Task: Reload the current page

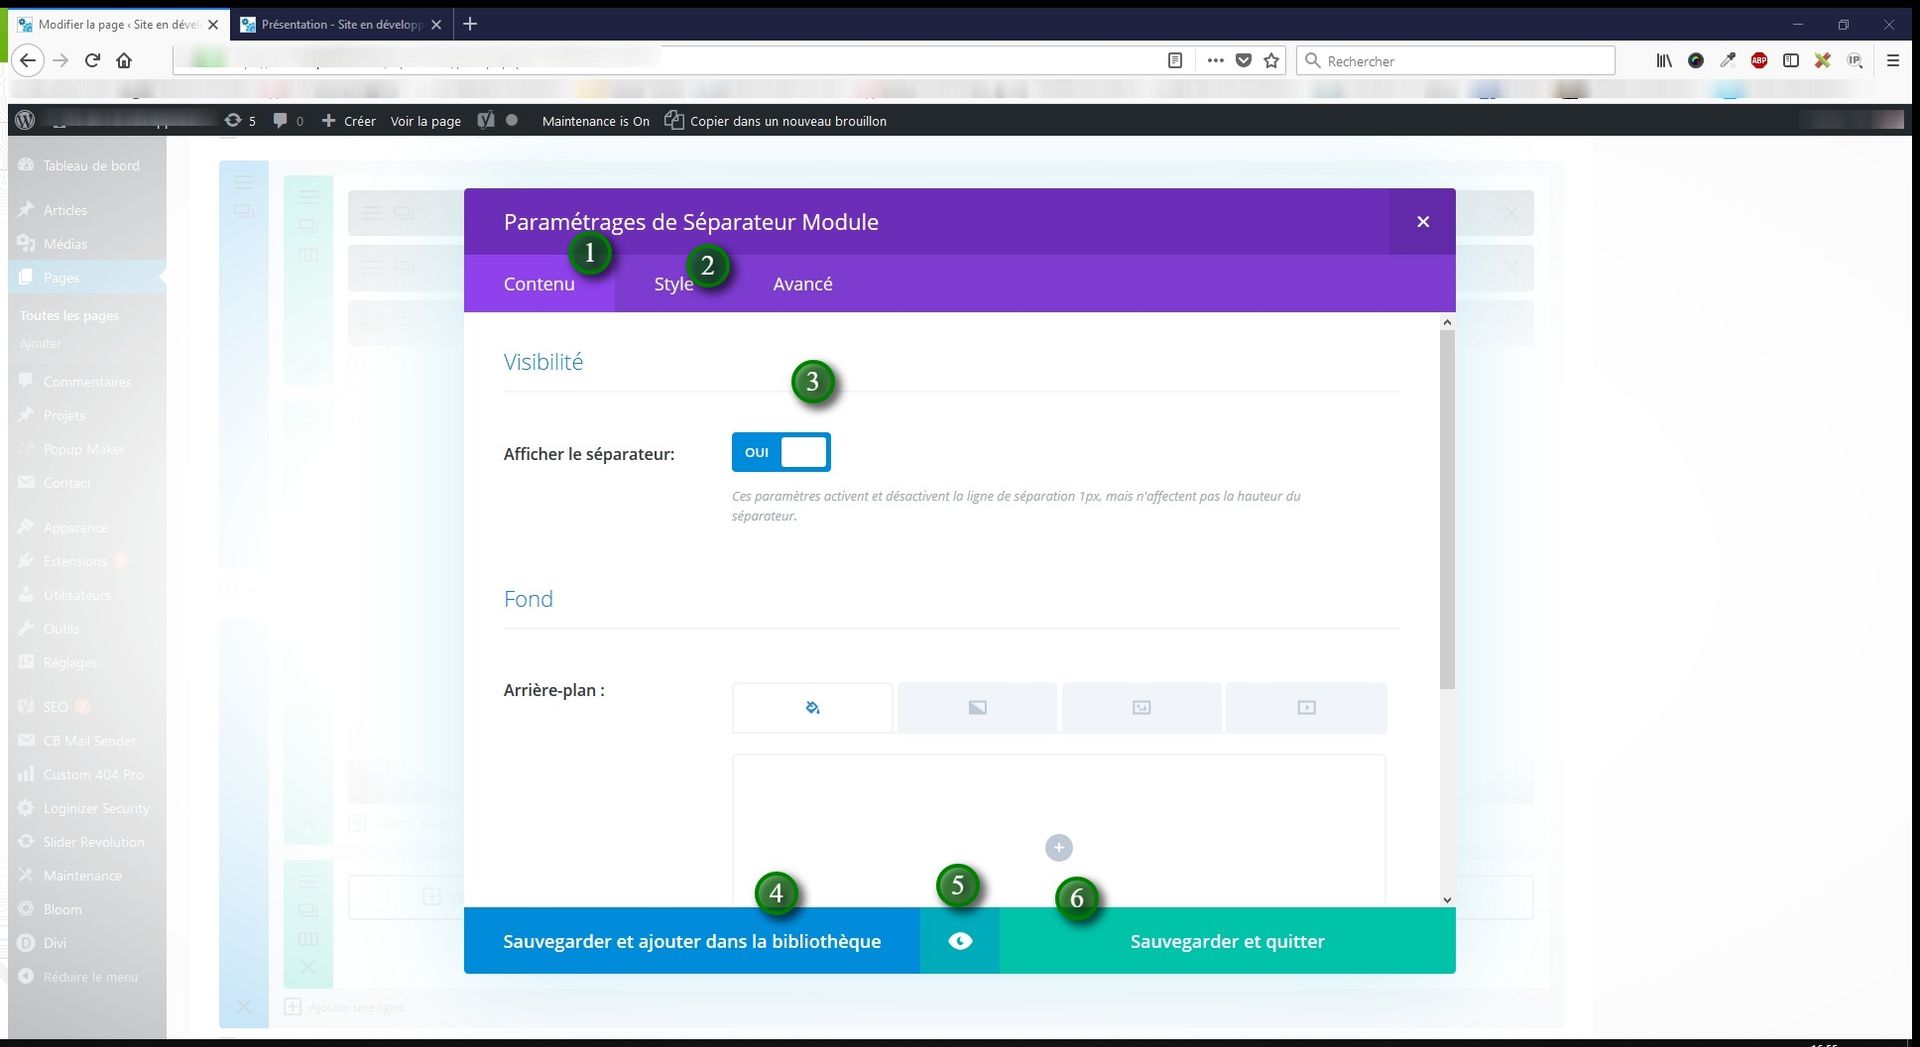Action: (x=93, y=61)
